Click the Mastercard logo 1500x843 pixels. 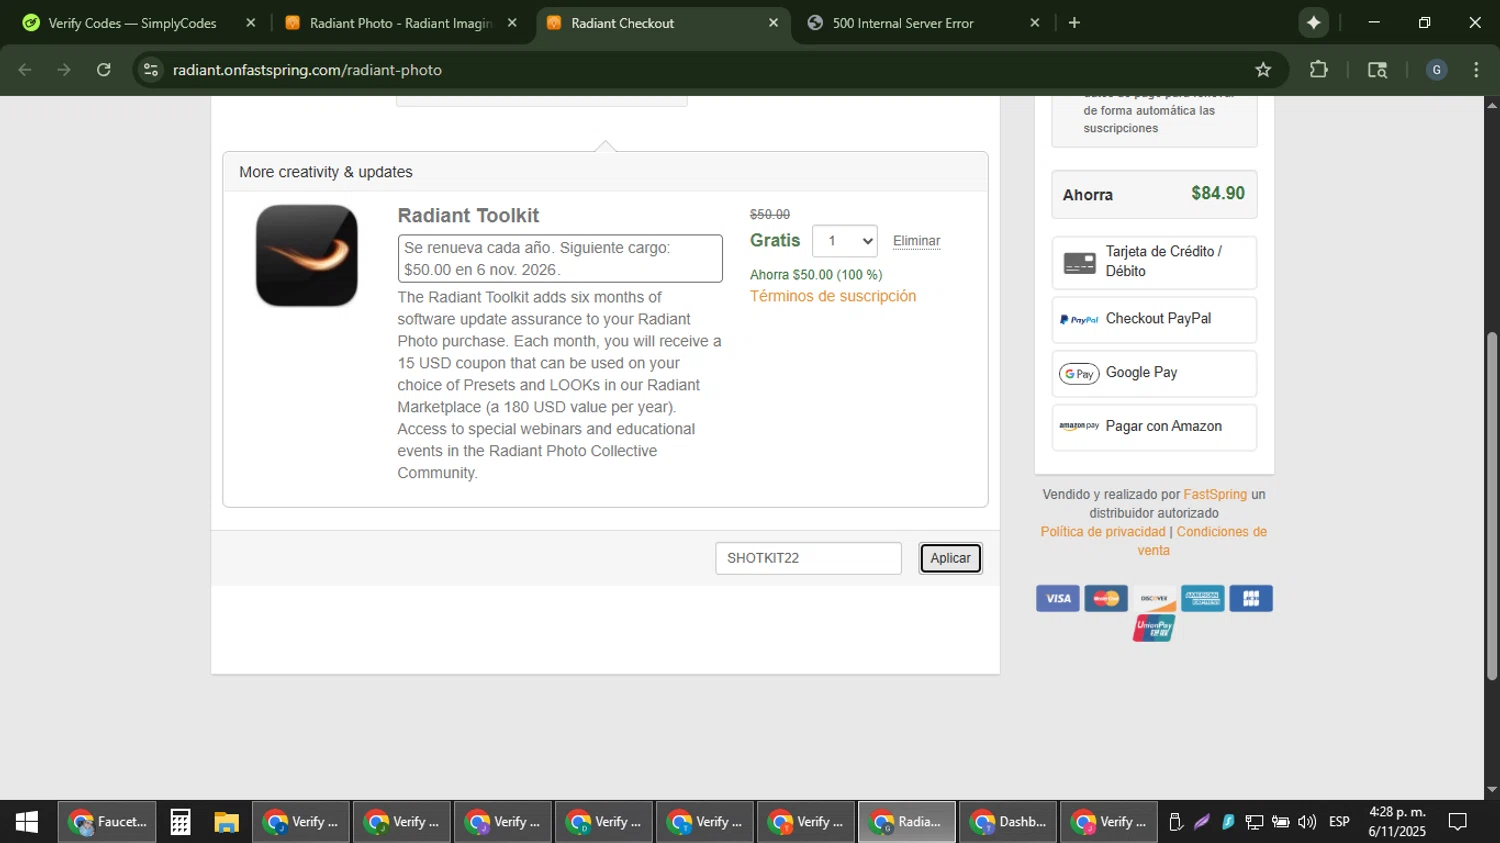[x=1106, y=599]
